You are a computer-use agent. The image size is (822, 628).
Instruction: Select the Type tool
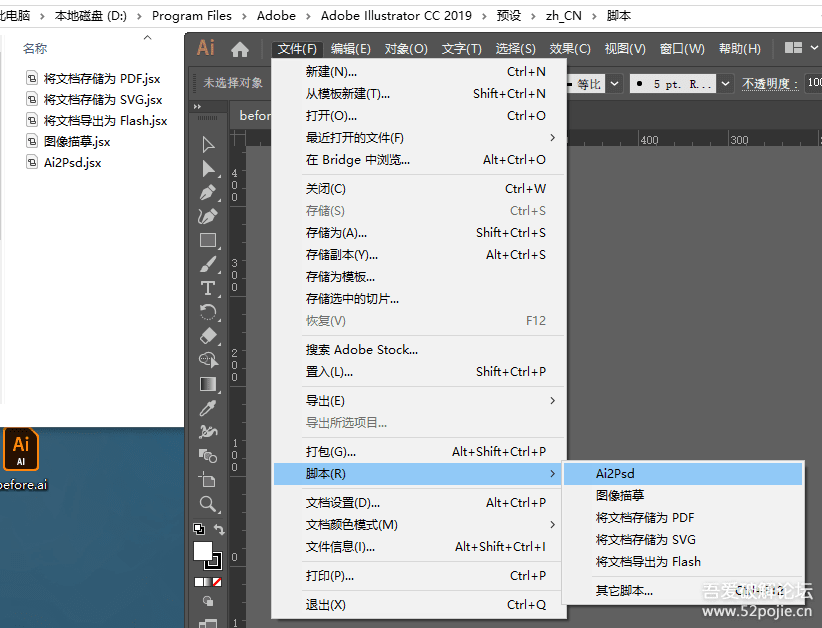[208, 288]
